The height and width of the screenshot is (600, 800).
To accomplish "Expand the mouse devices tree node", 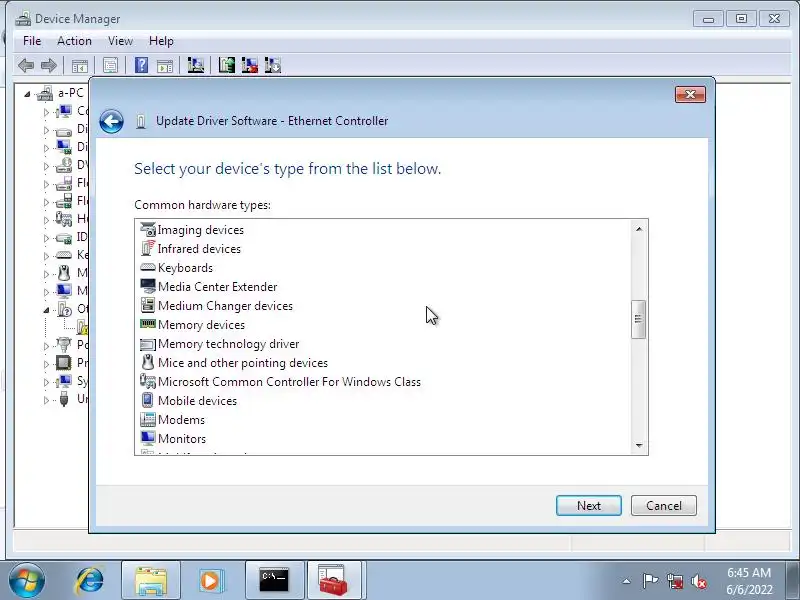I will [46, 274].
